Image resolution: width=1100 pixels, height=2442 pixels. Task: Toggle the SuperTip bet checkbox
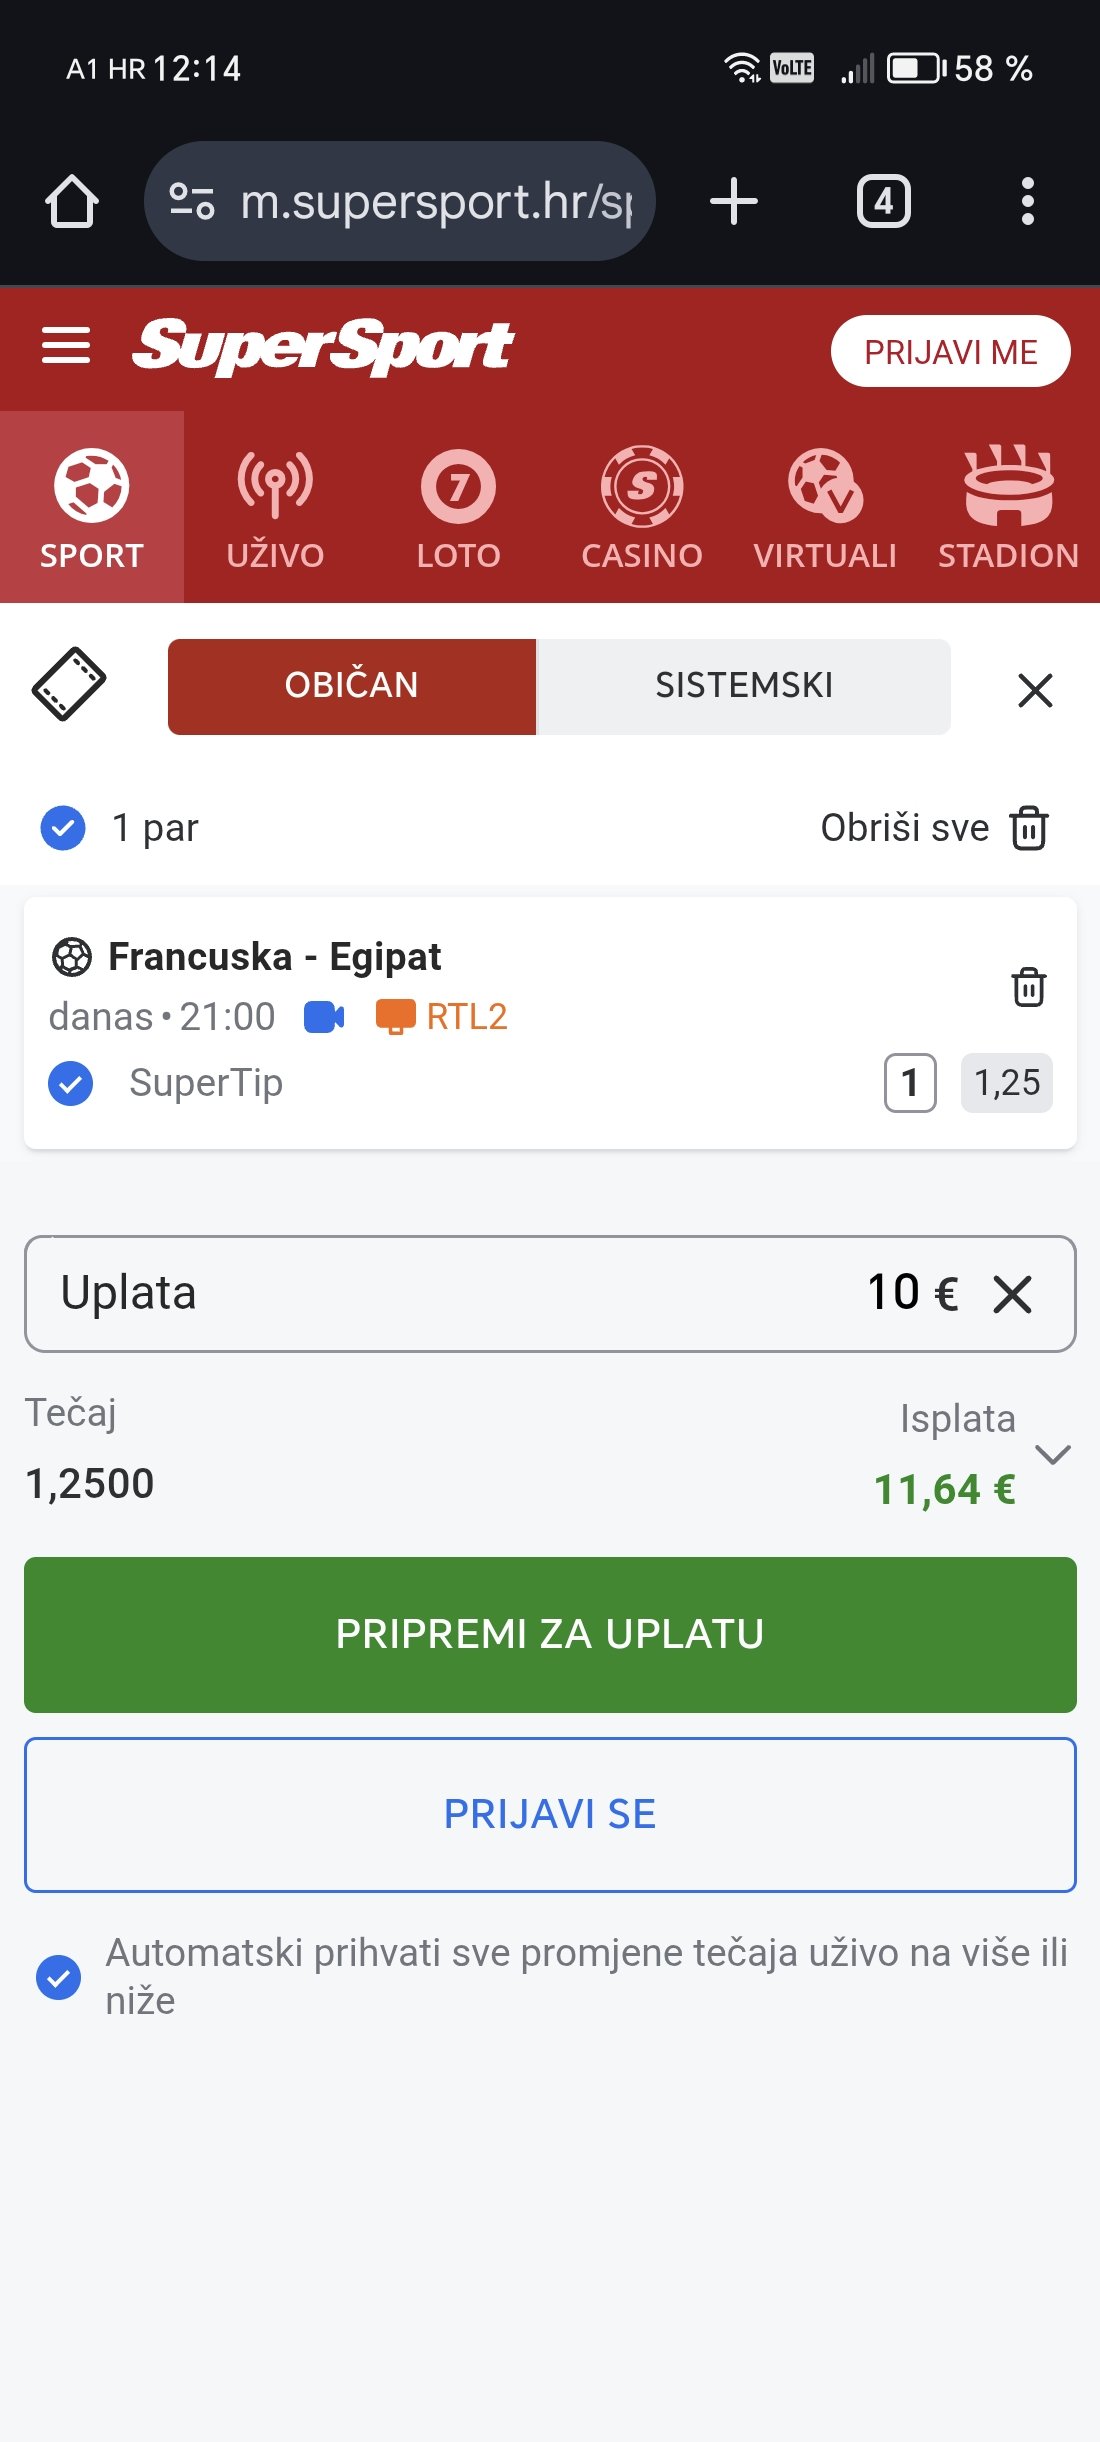(71, 1083)
